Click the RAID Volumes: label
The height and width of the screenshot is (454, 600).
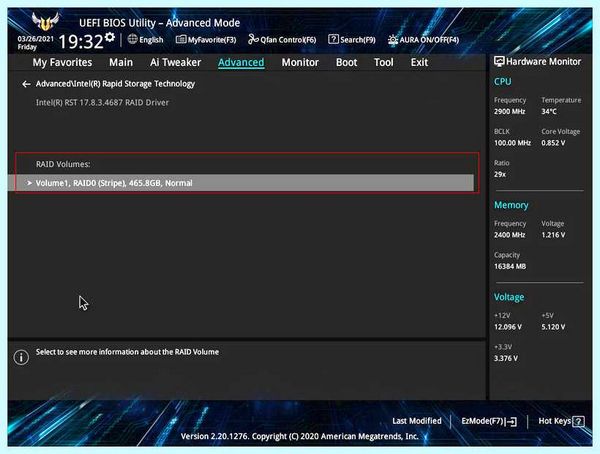[x=63, y=164]
